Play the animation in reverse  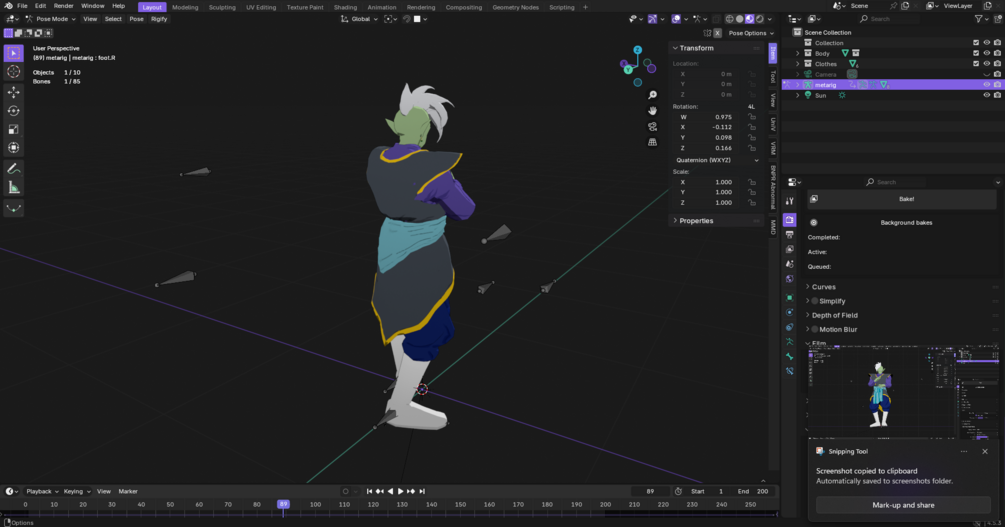point(390,491)
